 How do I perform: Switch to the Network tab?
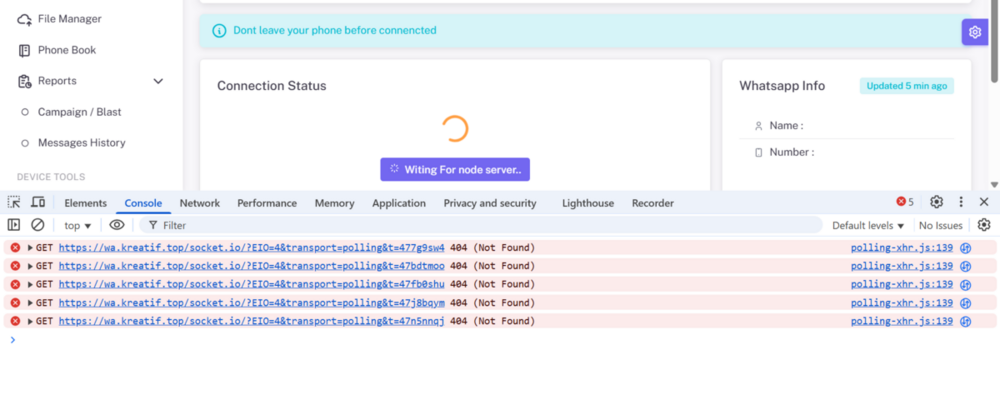200,203
